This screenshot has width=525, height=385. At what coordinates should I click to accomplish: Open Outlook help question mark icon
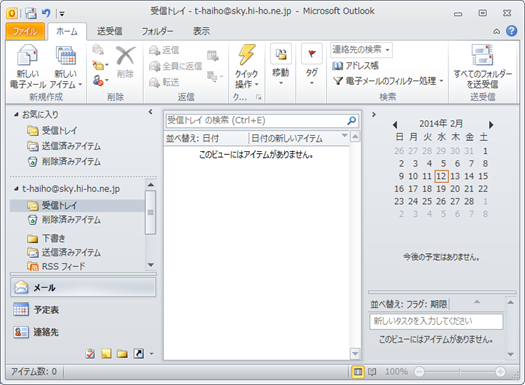(511, 31)
